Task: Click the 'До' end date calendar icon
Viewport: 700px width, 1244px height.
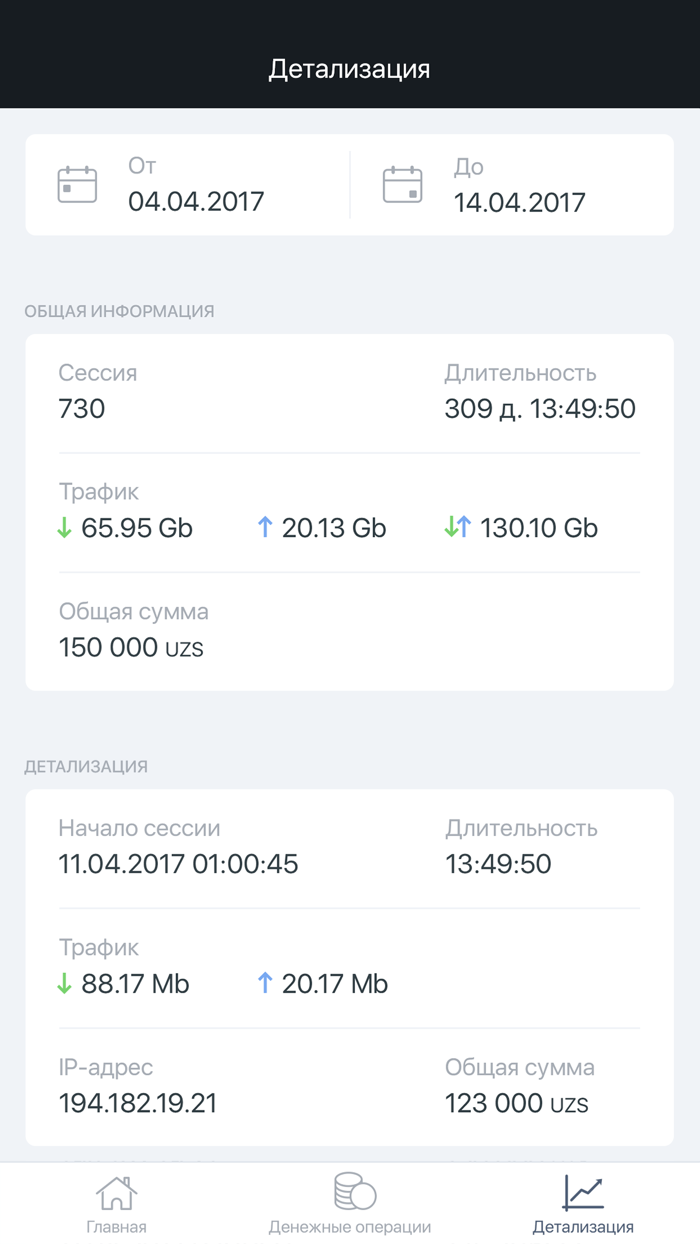Action: point(402,185)
